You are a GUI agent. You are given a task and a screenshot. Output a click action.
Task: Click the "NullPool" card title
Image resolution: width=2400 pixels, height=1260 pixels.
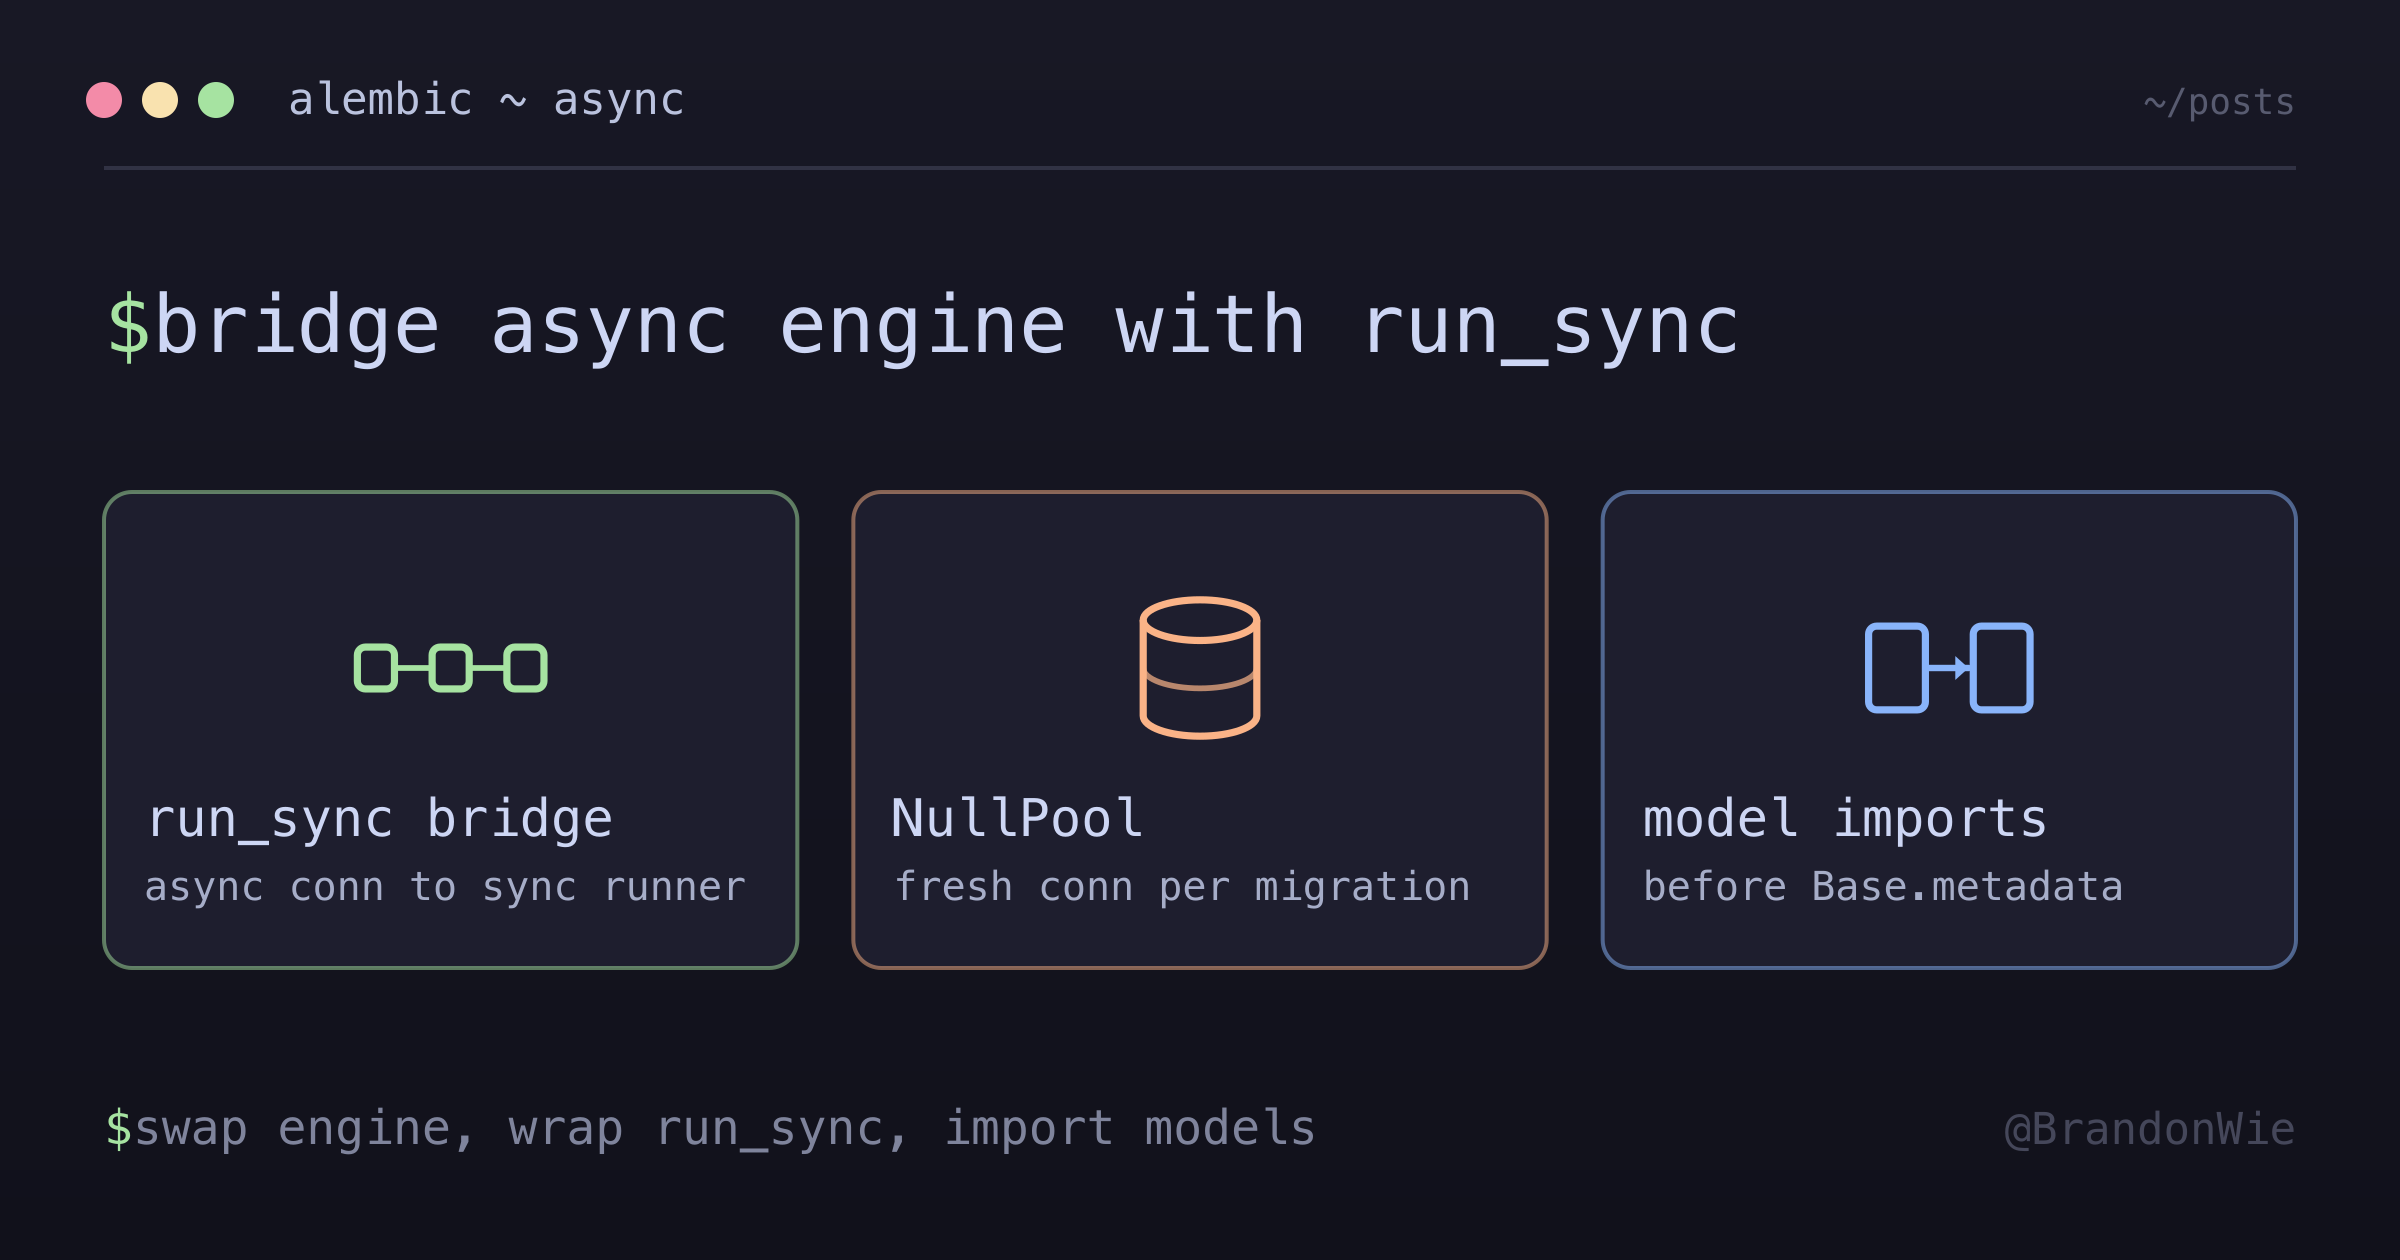(1017, 818)
